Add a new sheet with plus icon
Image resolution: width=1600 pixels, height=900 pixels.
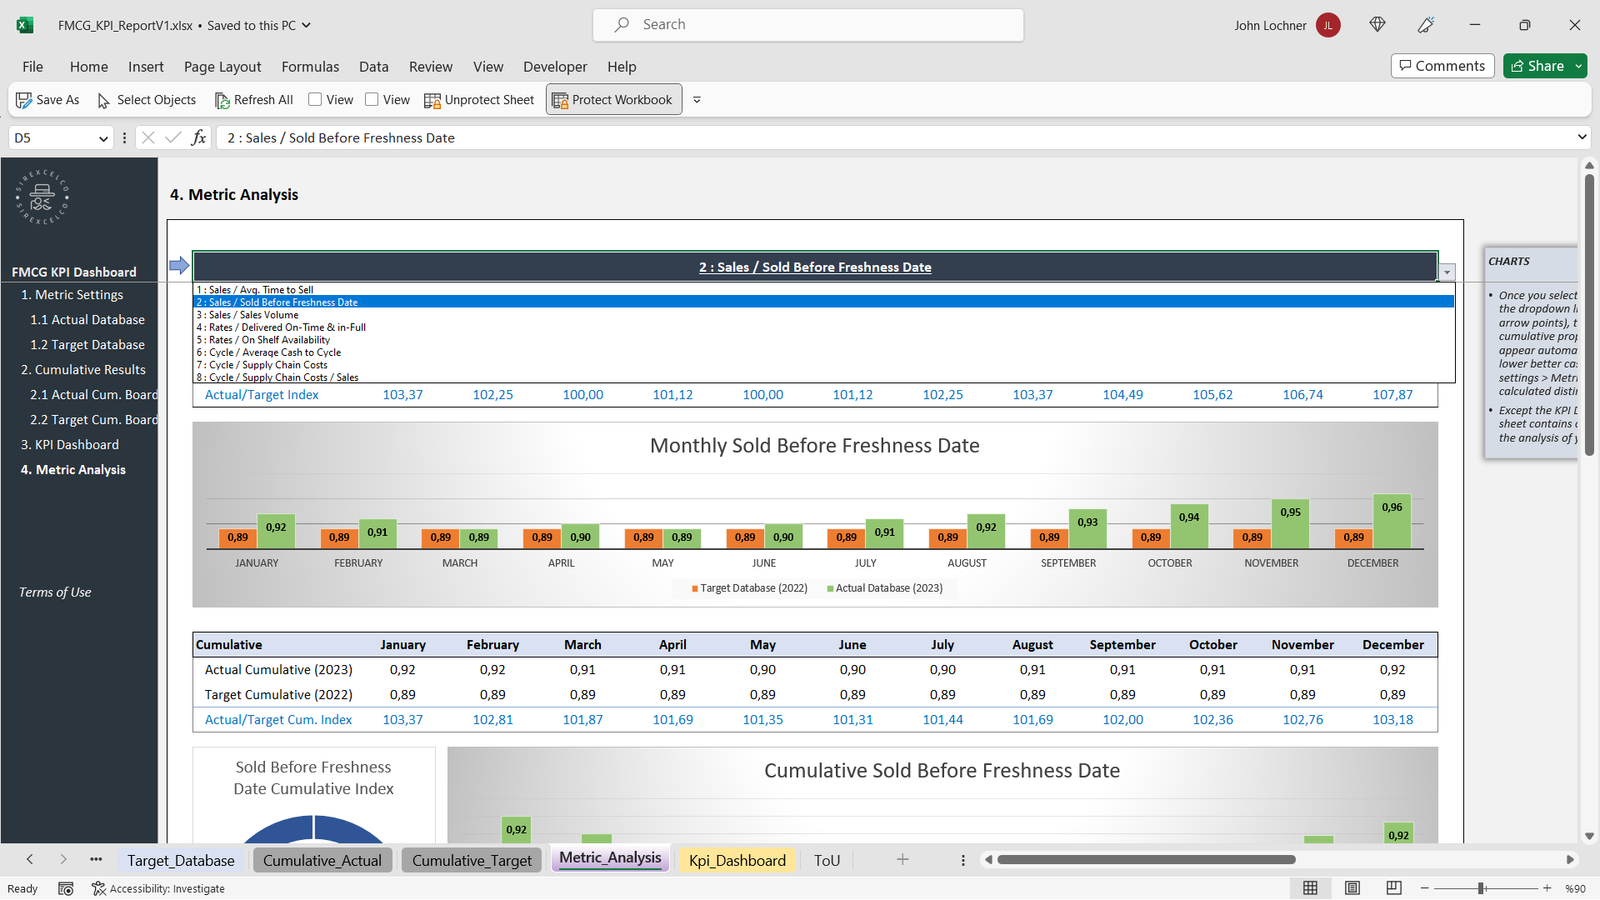point(902,860)
